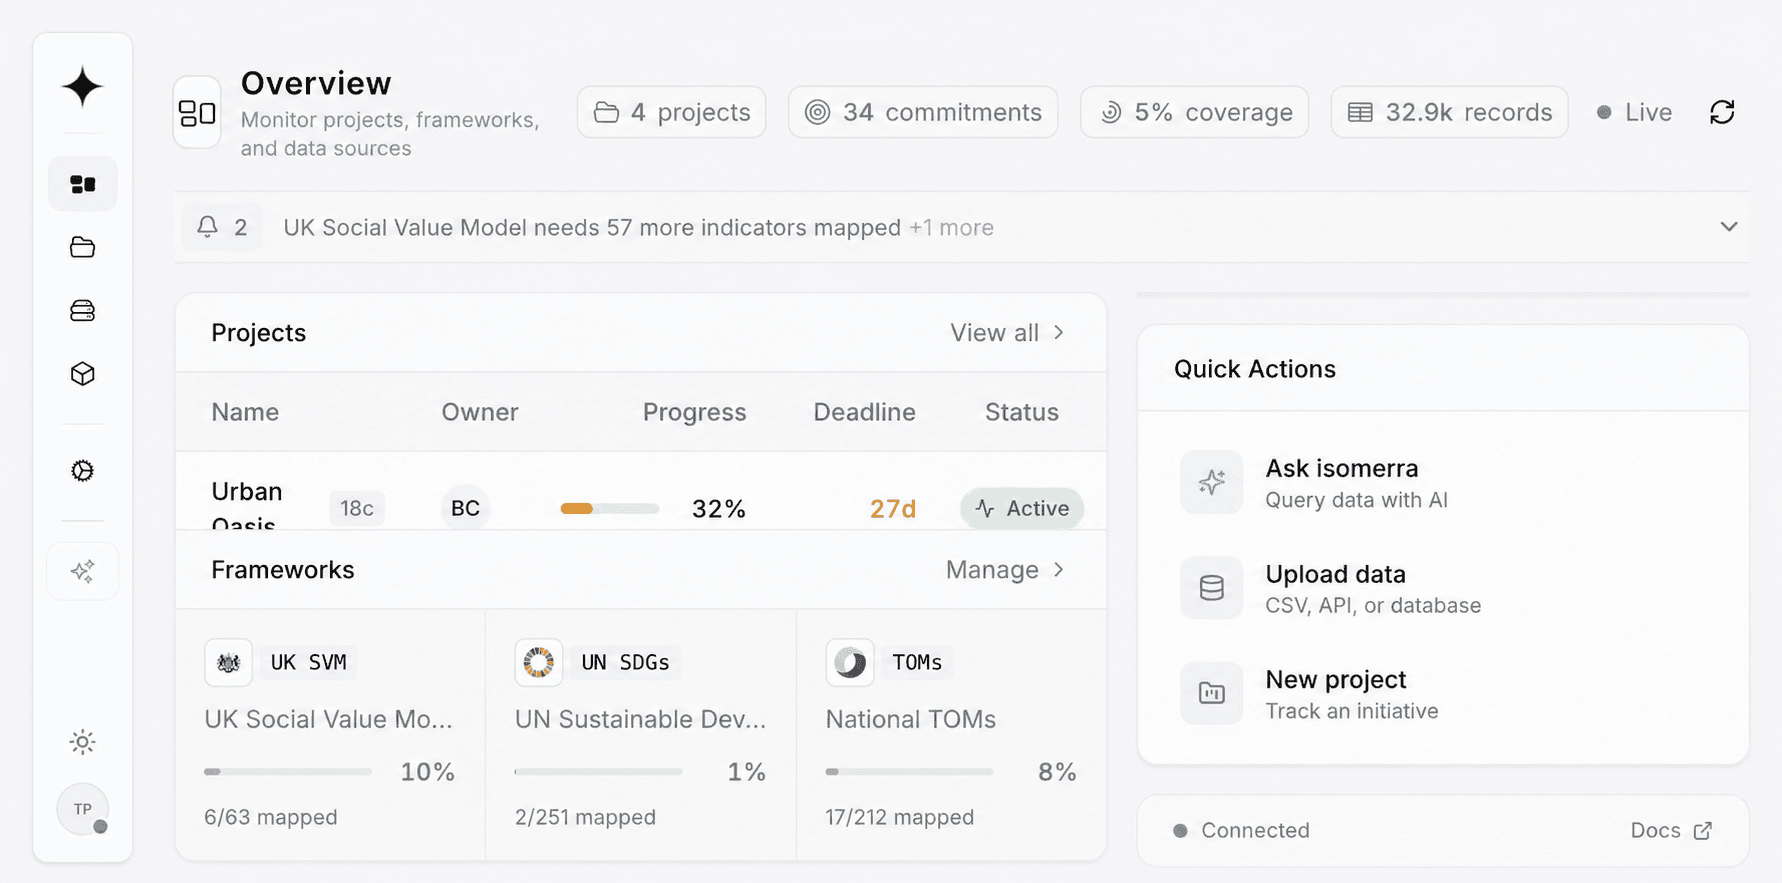Click the Upload data database icon
1782x883 pixels.
(x=1212, y=588)
